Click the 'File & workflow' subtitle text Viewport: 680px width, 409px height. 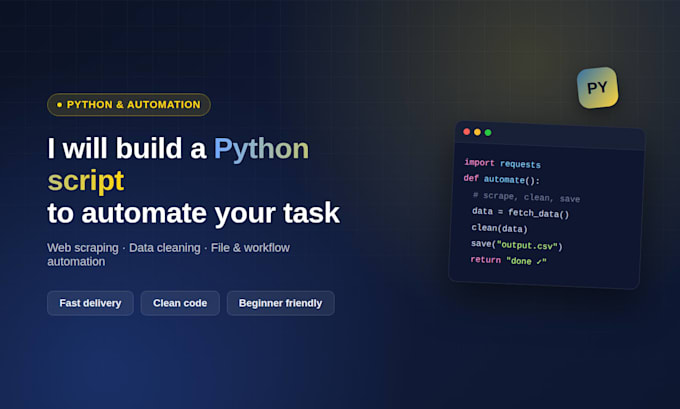coord(250,248)
